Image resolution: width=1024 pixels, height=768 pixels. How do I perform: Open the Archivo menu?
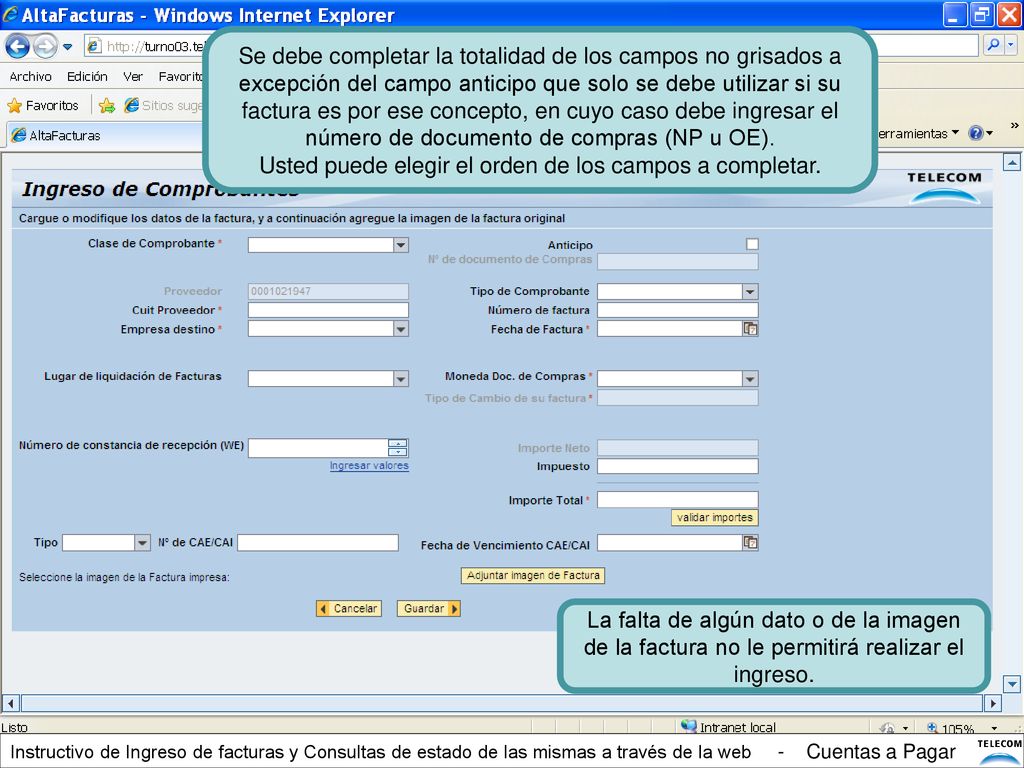[30, 76]
